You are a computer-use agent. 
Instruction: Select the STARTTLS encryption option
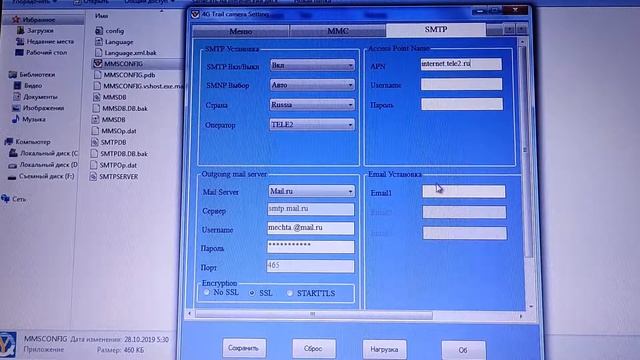click(290, 293)
